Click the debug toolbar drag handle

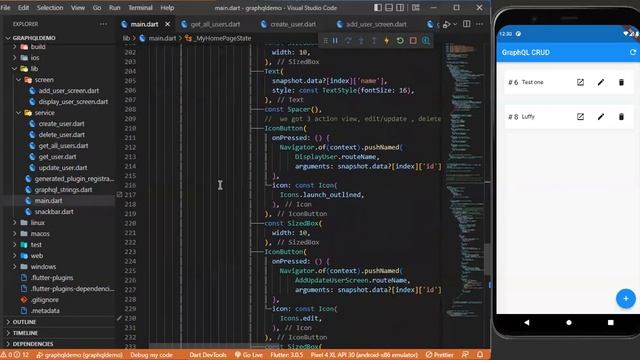(x=325, y=40)
